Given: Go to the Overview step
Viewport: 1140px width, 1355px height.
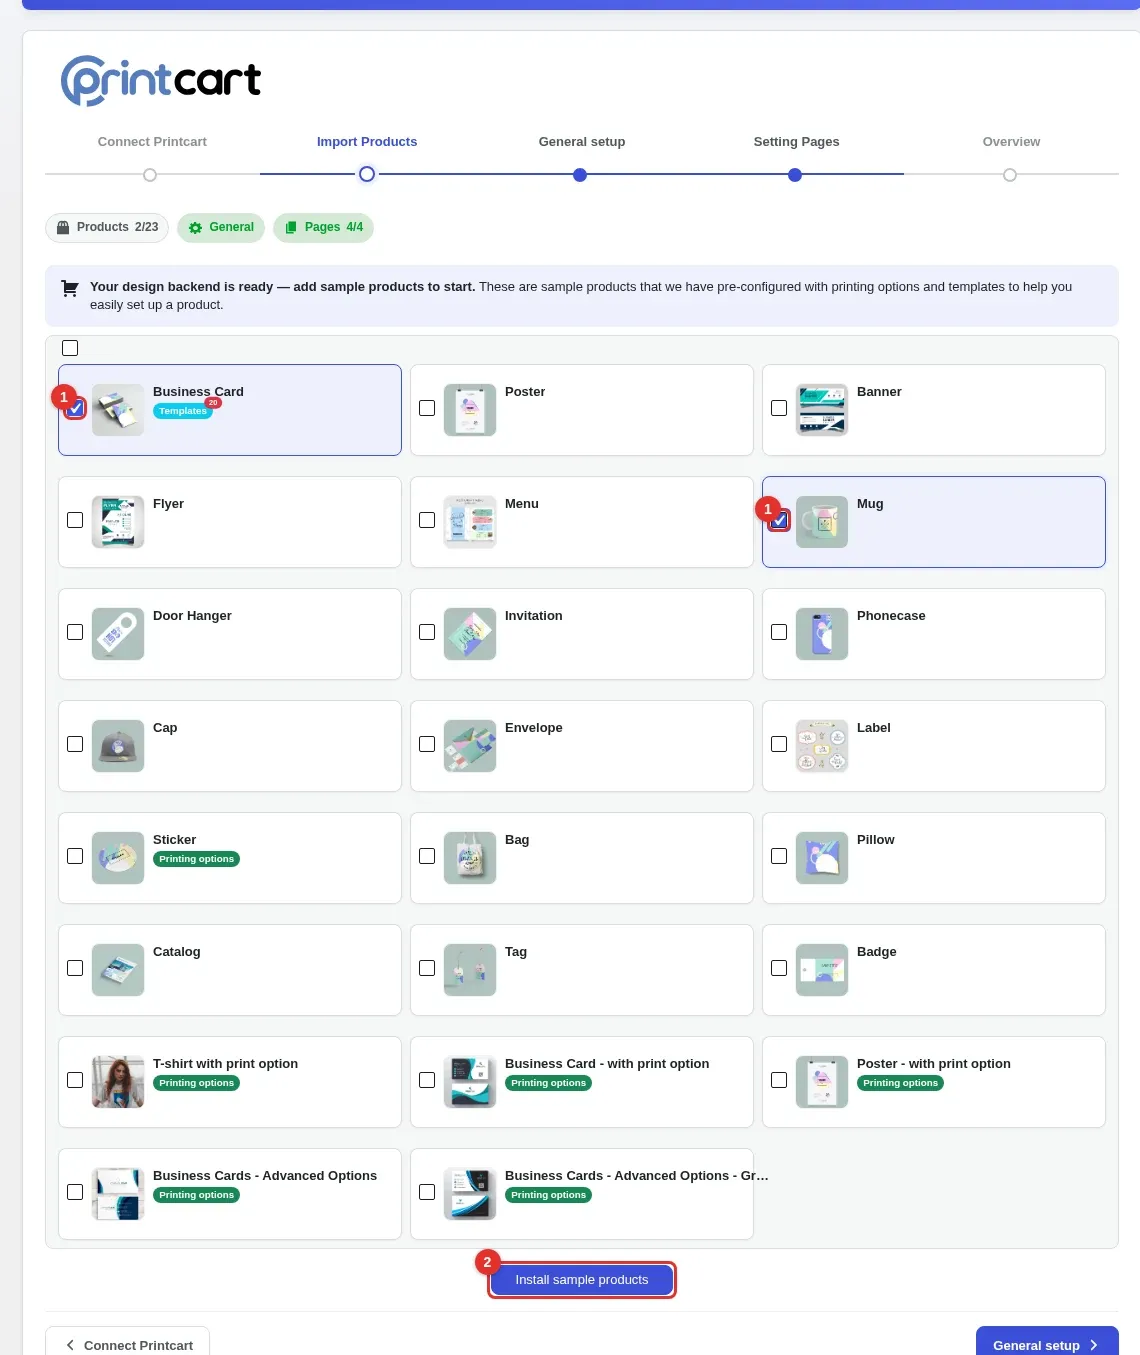Looking at the screenshot, I should pos(1011,142).
